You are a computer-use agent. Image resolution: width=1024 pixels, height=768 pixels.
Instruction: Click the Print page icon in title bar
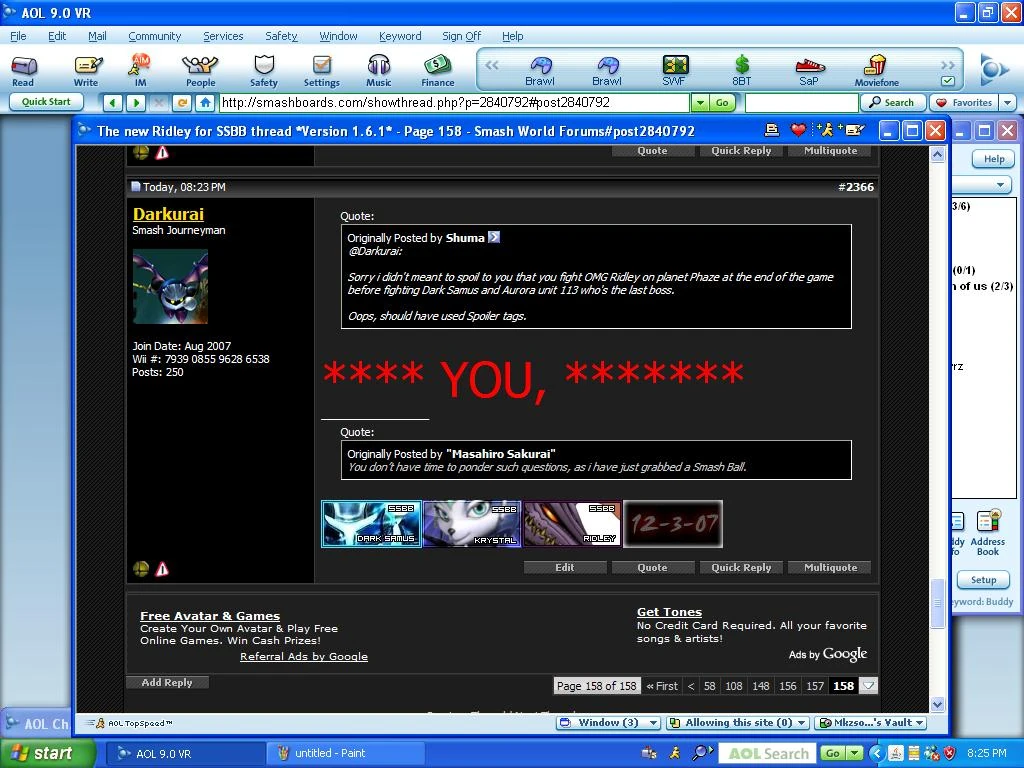[x=771, y=130]
